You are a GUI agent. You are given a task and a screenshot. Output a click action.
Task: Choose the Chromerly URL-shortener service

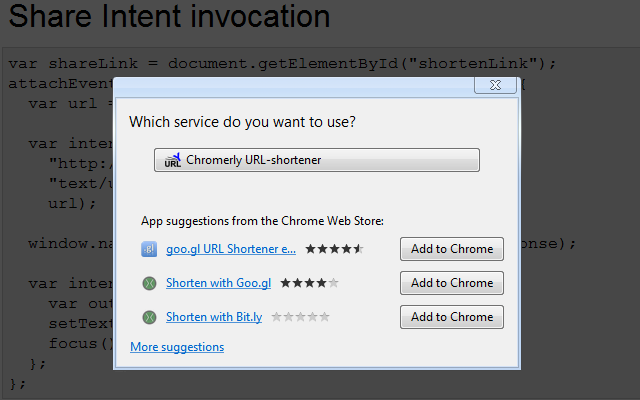tap(317, 160)
